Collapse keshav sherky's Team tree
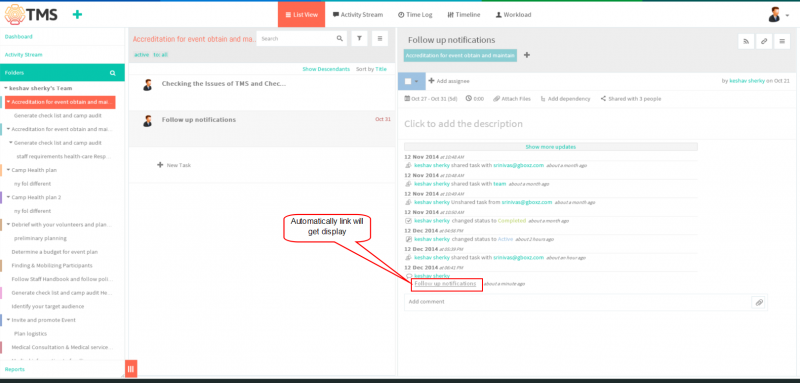800x383 pixels. click(x=6, y=88)
